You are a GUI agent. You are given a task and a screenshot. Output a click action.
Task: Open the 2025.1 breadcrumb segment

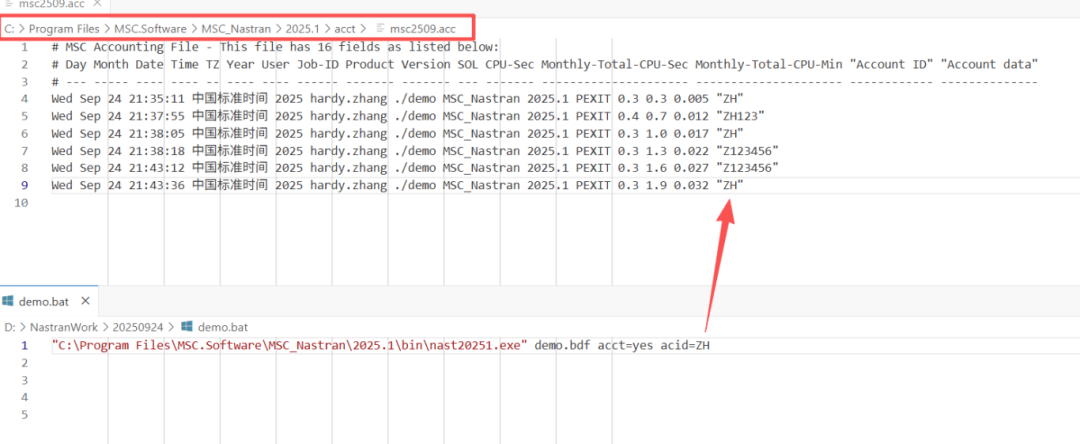[302, 29]
